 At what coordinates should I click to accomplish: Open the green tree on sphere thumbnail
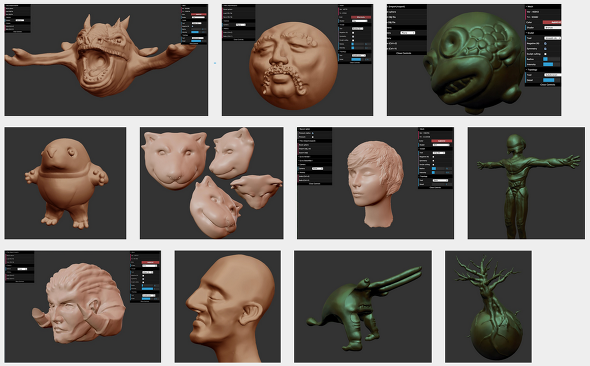[x=488, y=307]
